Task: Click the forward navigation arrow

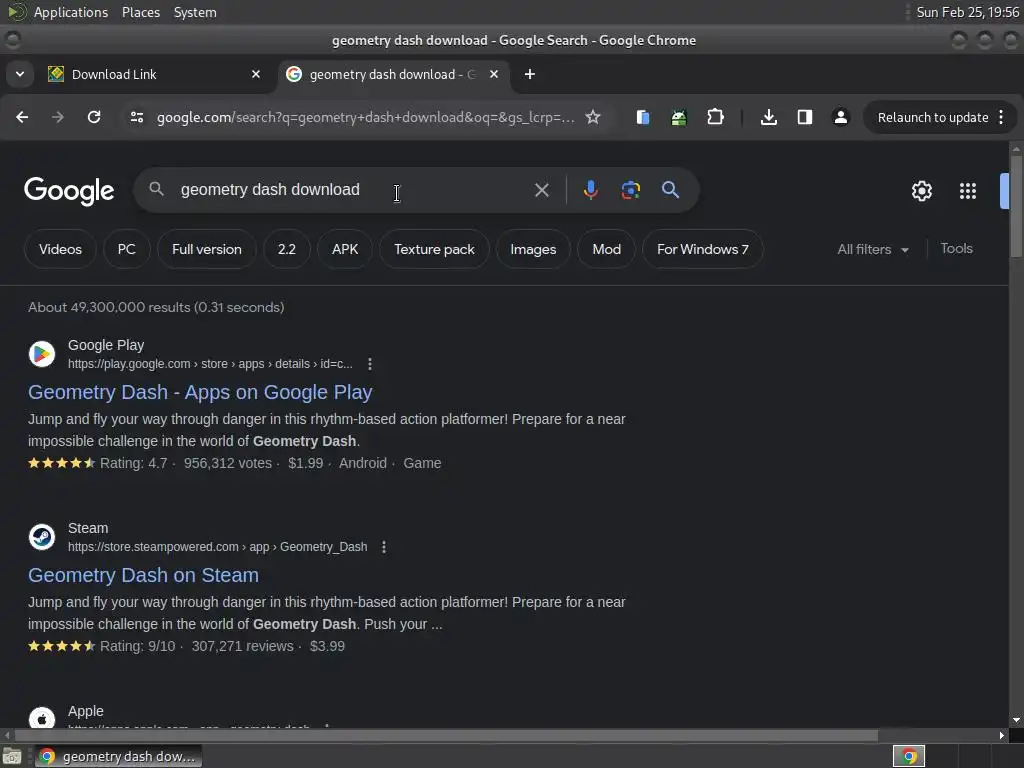Action: click(58, 117)
